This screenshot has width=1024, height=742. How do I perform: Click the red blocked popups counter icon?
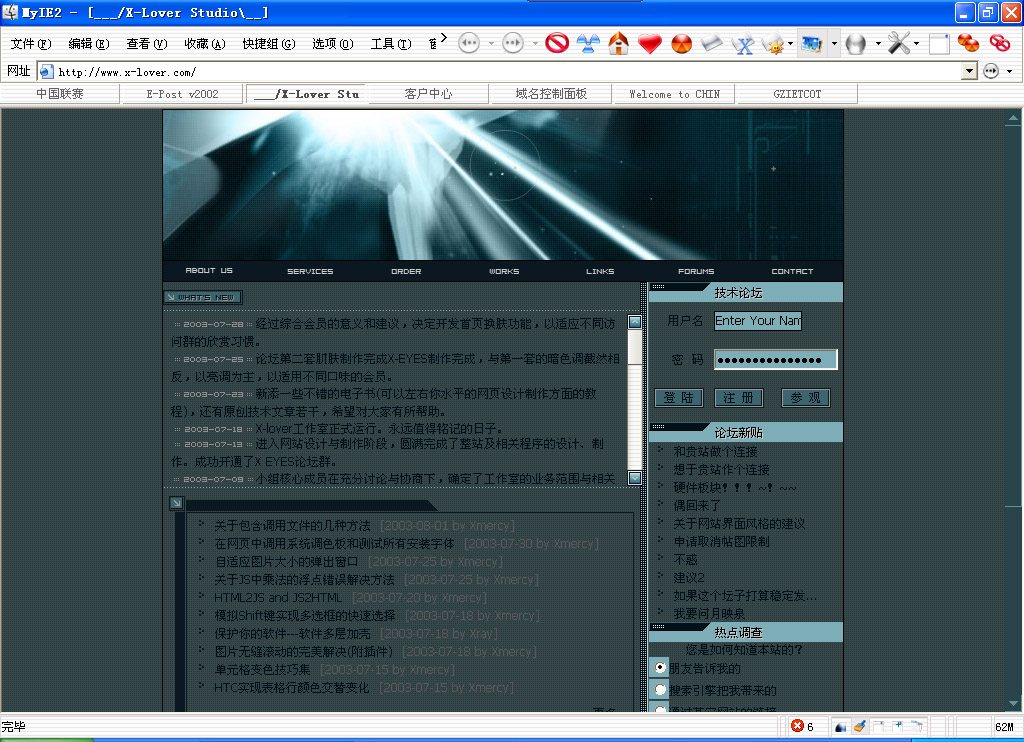(797, 726)
